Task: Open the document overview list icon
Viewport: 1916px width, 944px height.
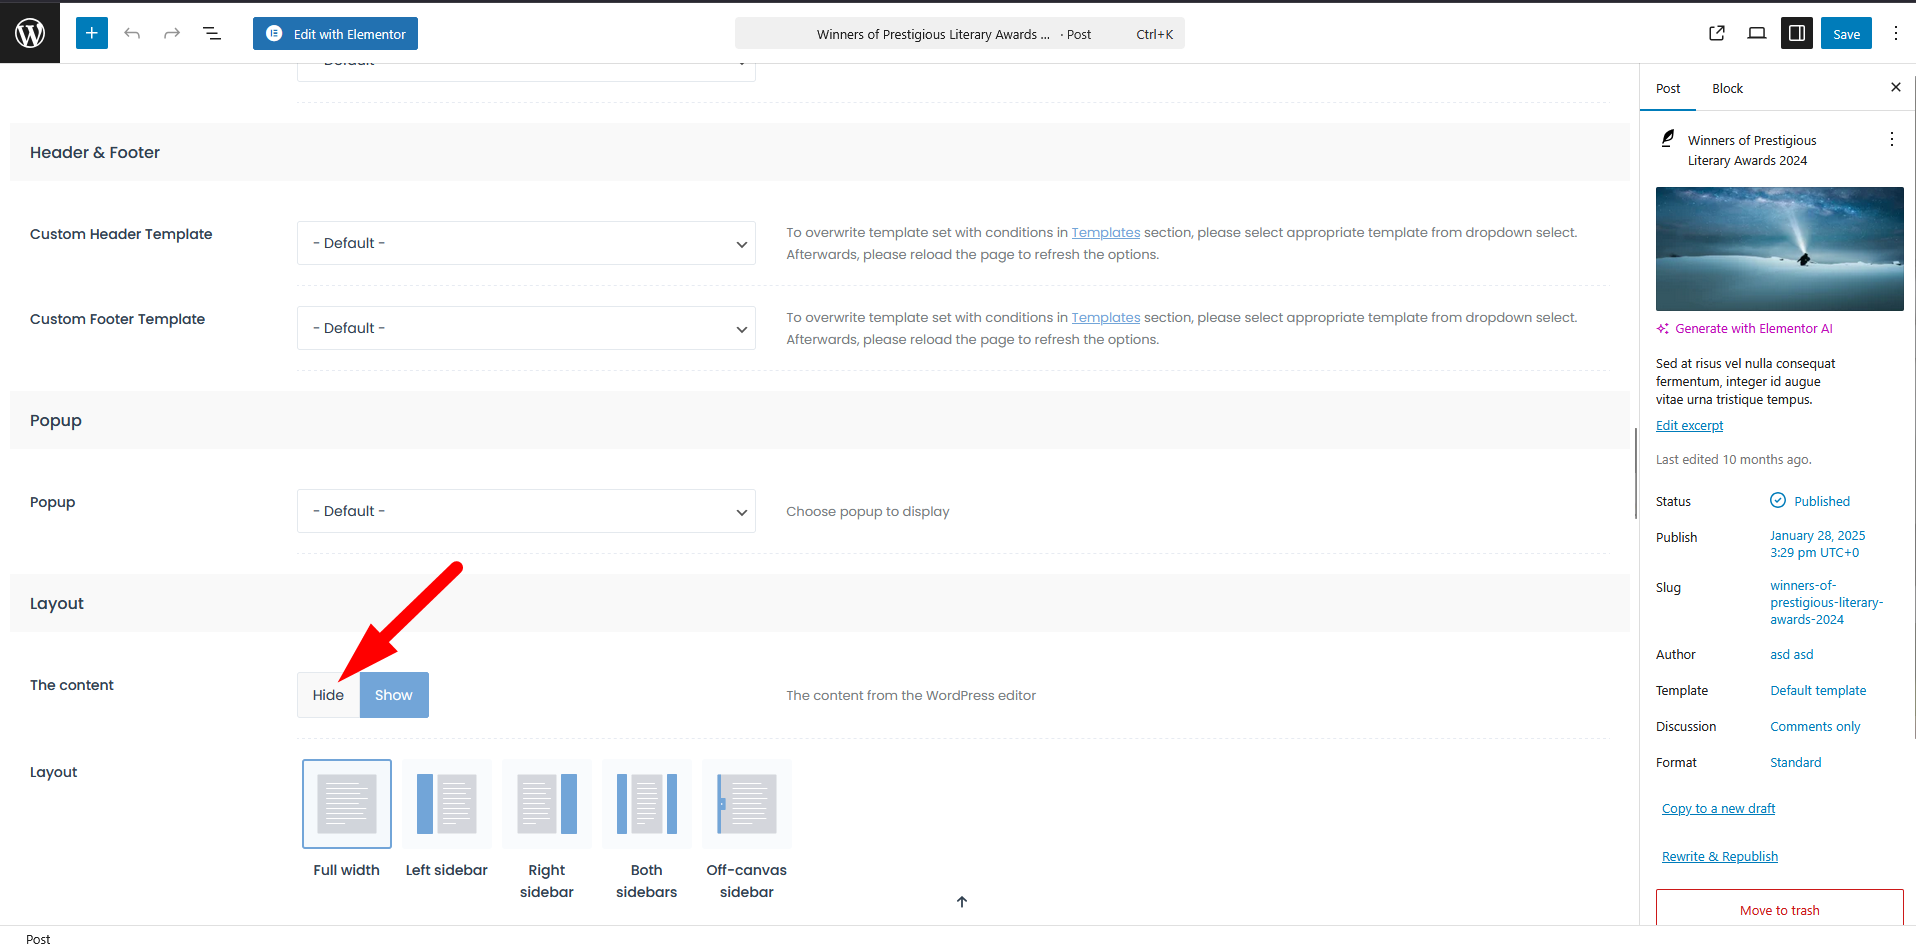Action: [x=212, y=33]
